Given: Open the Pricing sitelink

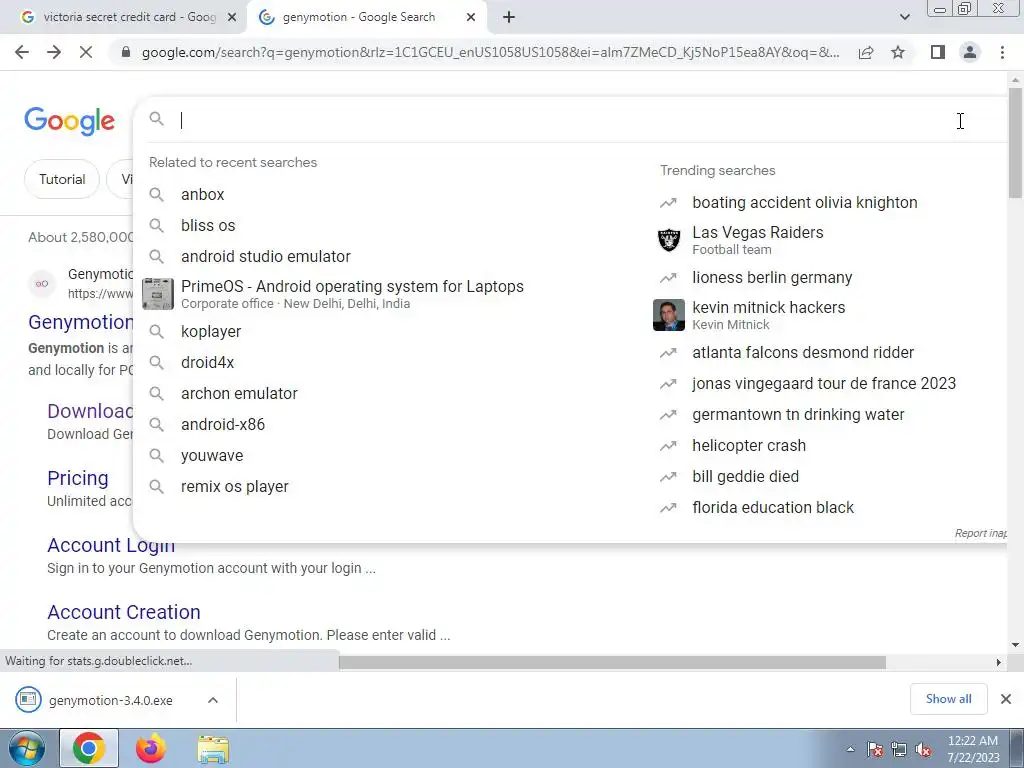Looking at the screenshot, I should (x=78, y=478).
